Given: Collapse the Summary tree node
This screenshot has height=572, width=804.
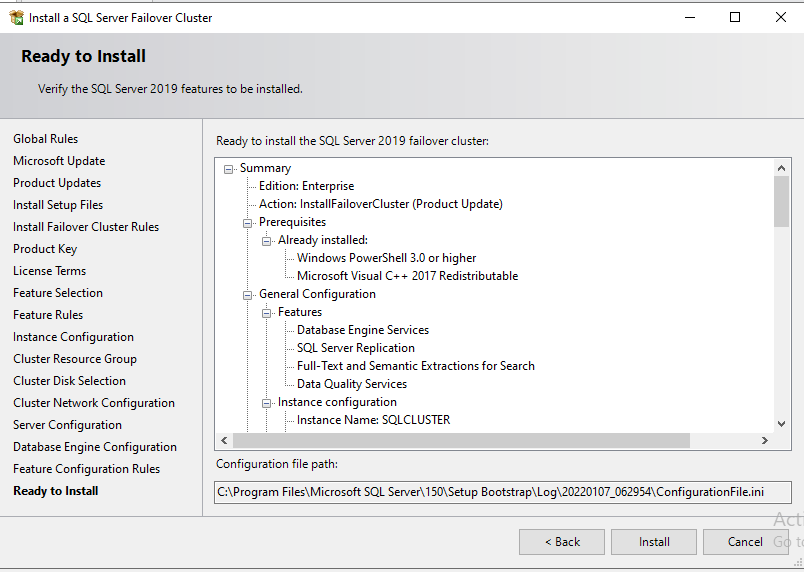Looking at the screenshot, I should pyautogui.click(x=229, y=169).
